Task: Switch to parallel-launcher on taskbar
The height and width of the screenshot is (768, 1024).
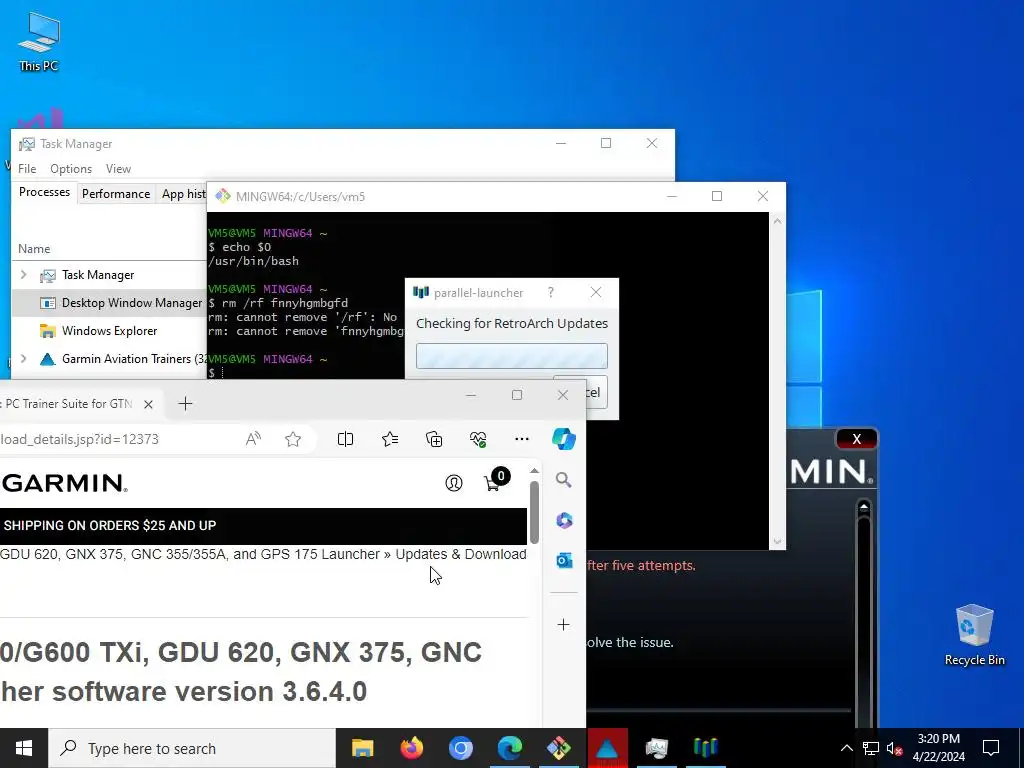Action: pos(705,748)
